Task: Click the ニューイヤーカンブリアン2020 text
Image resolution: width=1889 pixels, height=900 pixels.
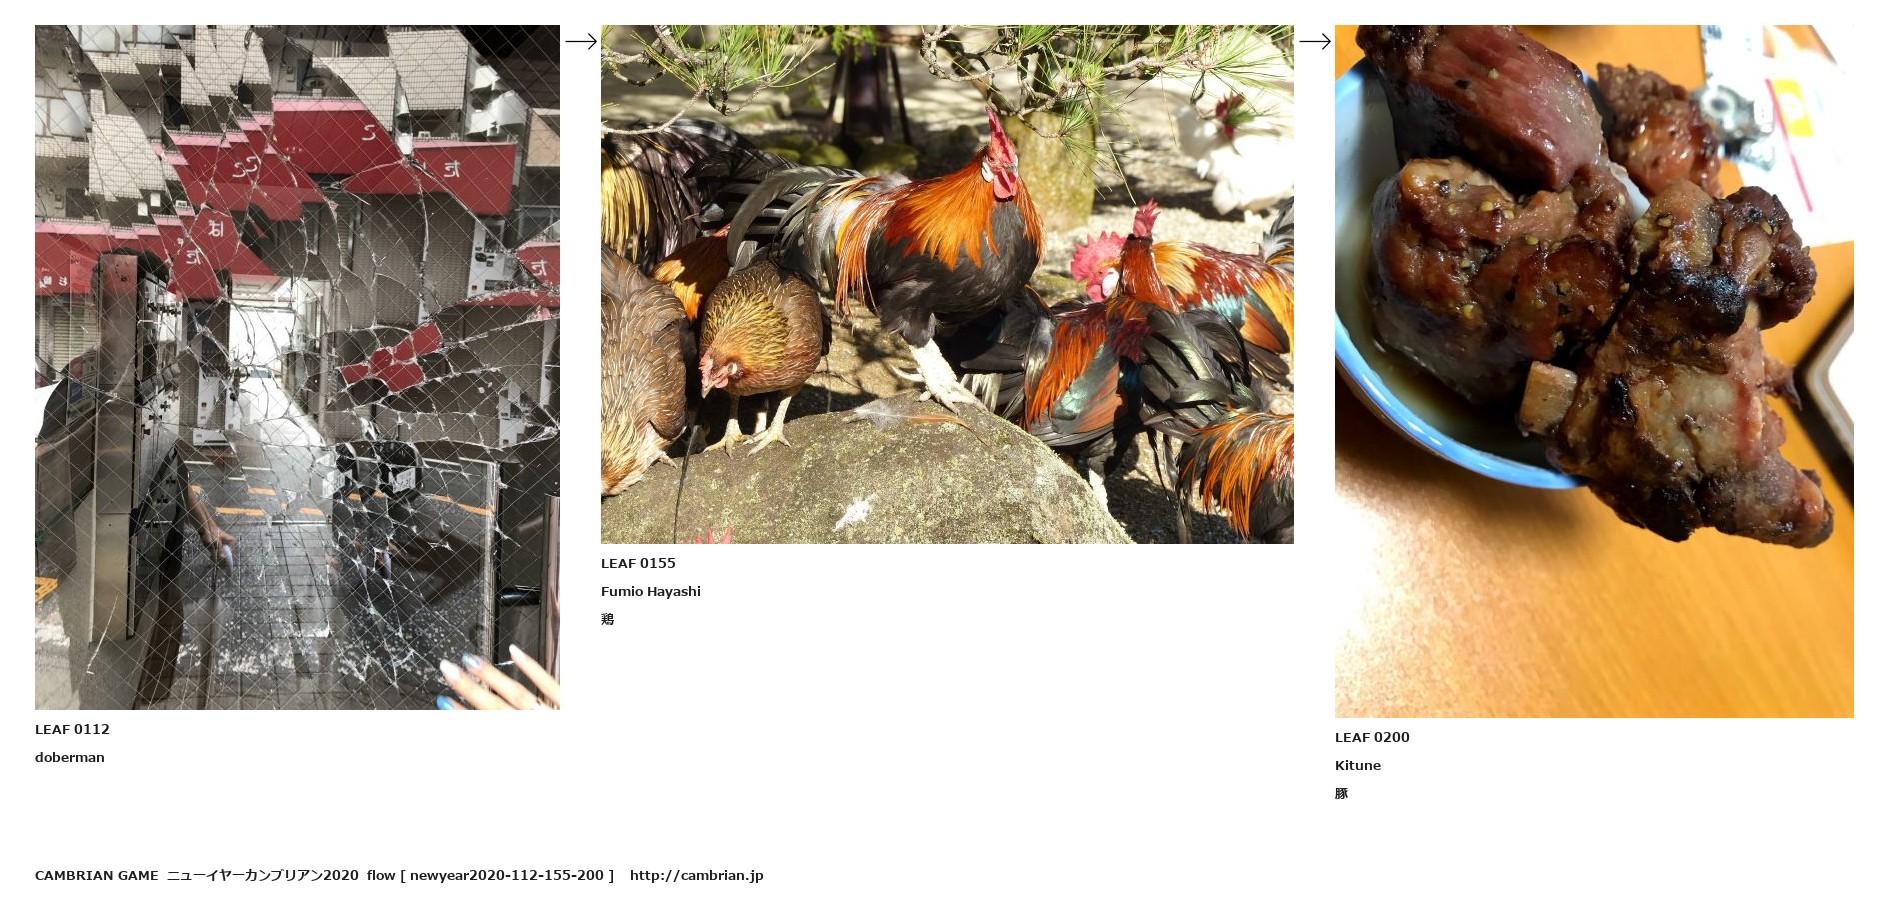Action: 262,875
